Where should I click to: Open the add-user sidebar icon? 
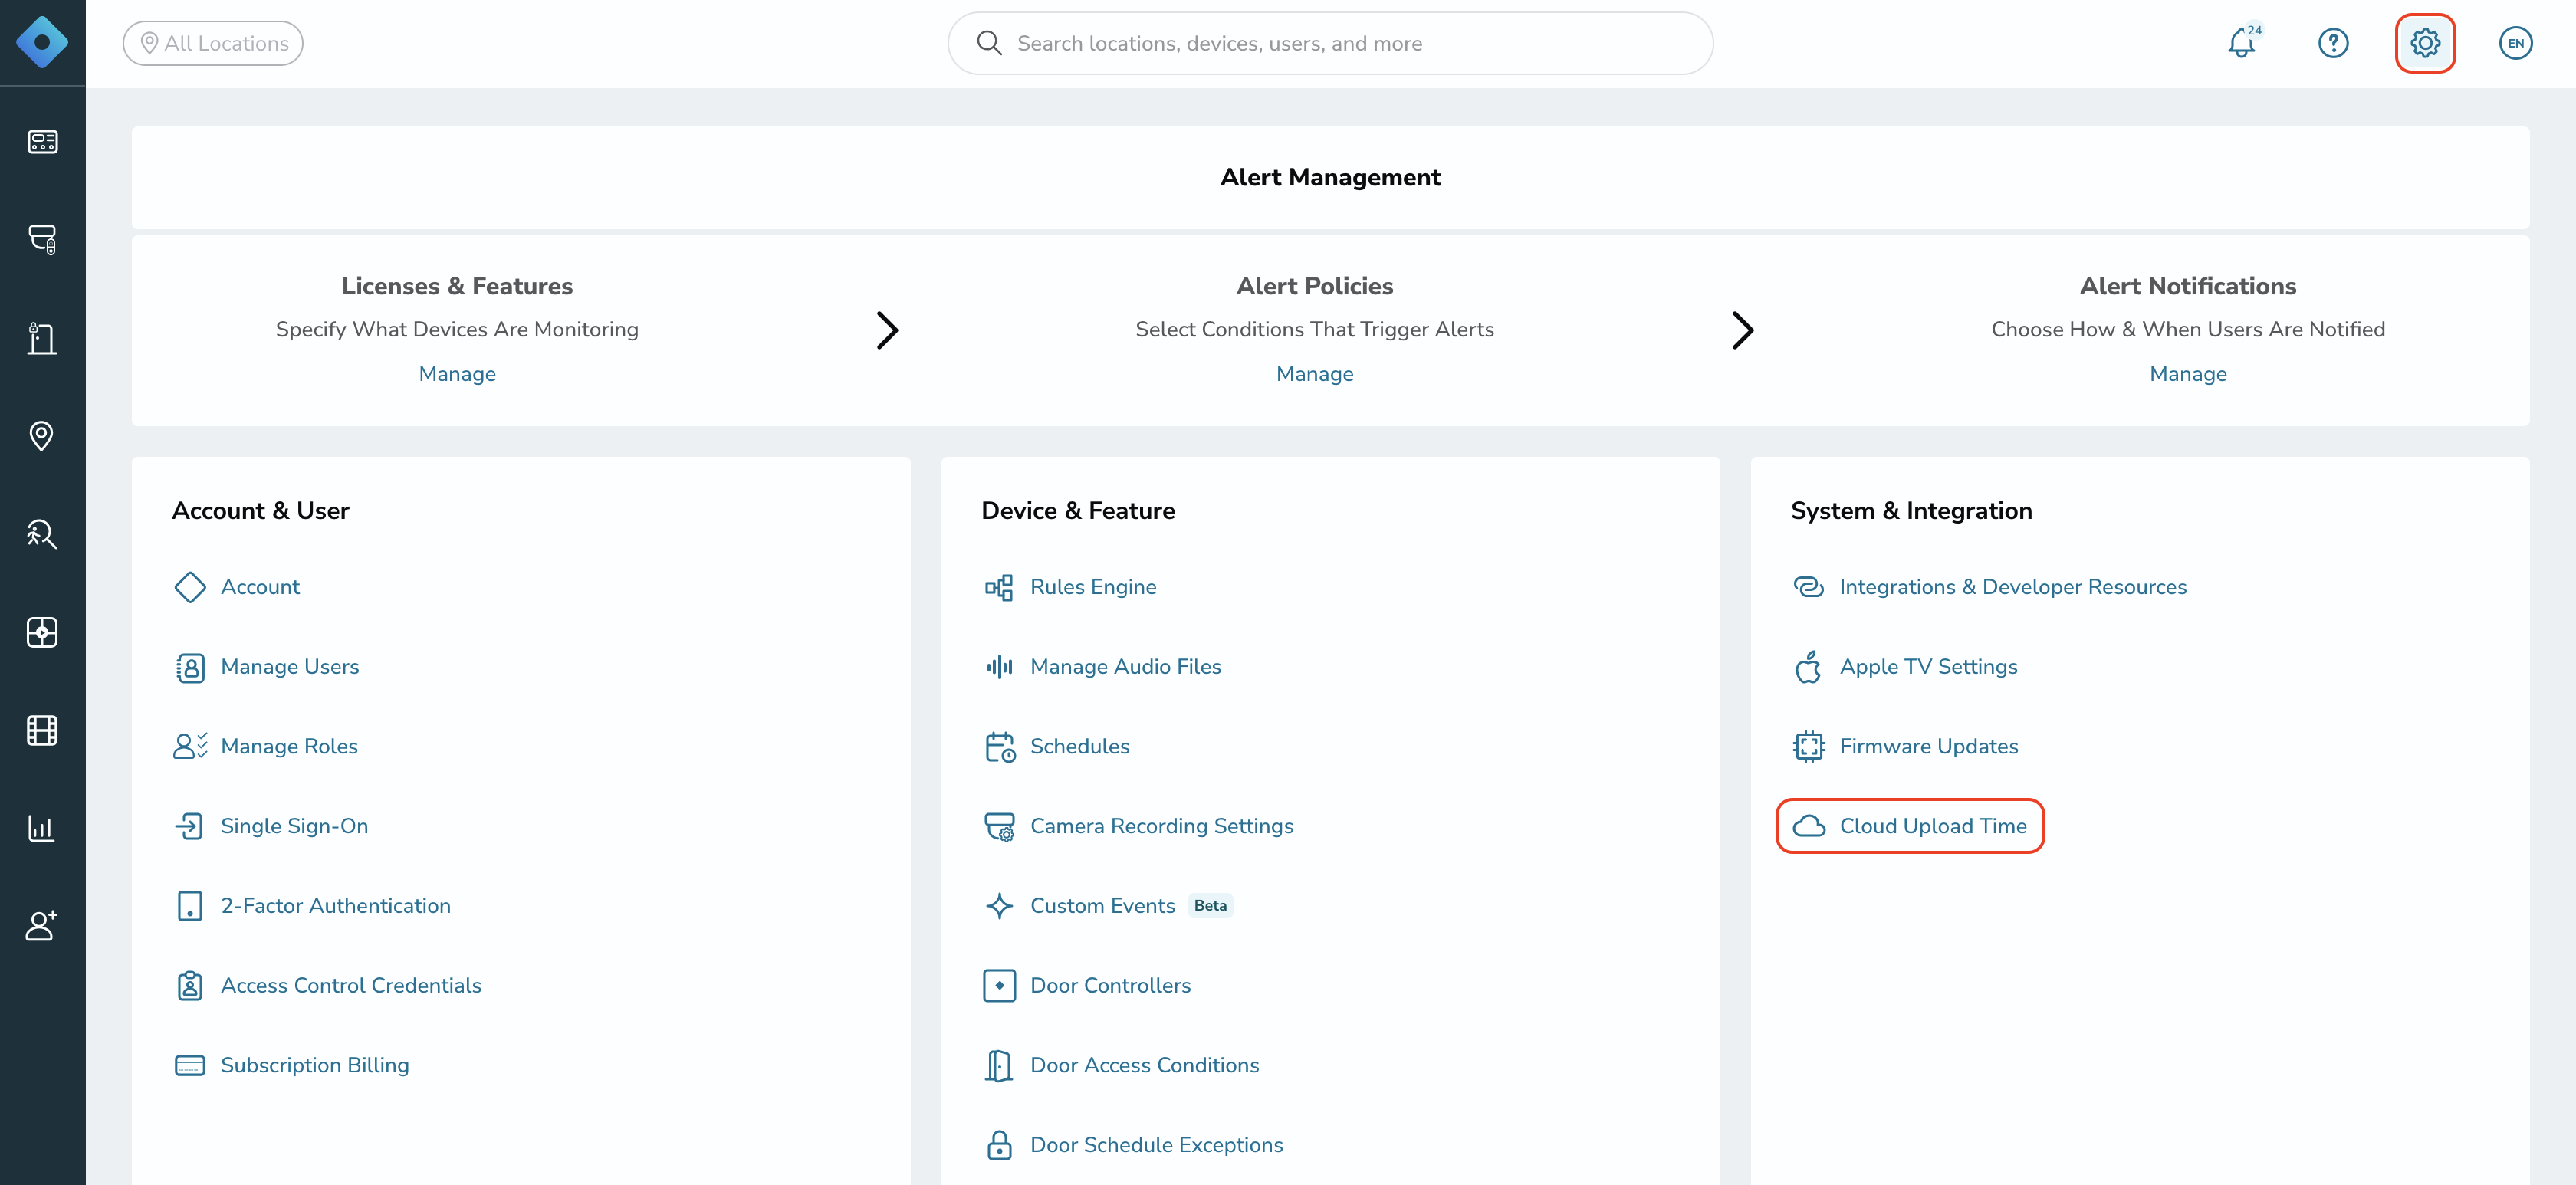[x=42, y=926]
